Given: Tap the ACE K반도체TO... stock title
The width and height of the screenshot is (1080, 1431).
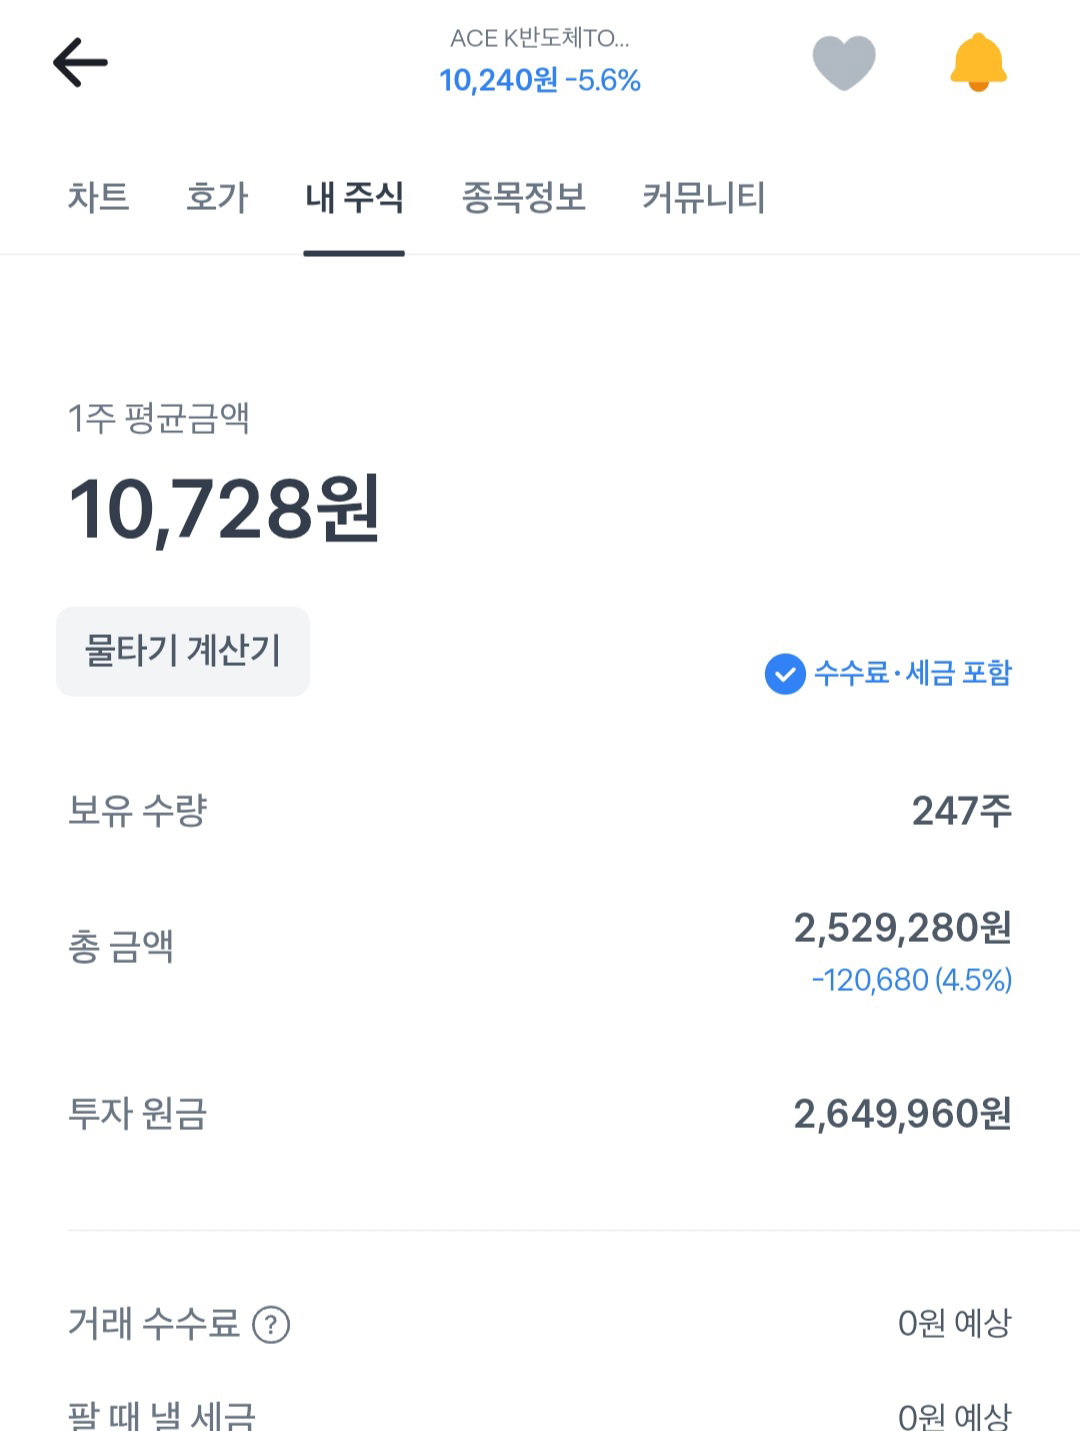Looking at the screenshot, I should [x=540, y=38].
